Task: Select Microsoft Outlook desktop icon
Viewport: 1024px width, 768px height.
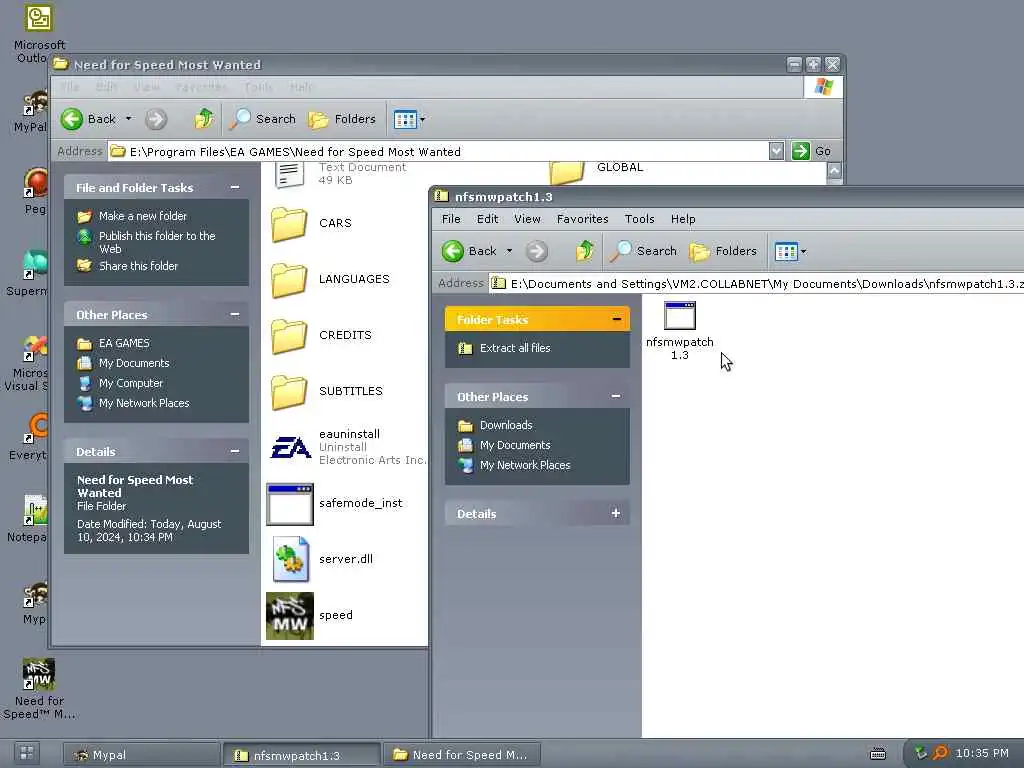Action: pyautogui.click(x=39, y=33)
